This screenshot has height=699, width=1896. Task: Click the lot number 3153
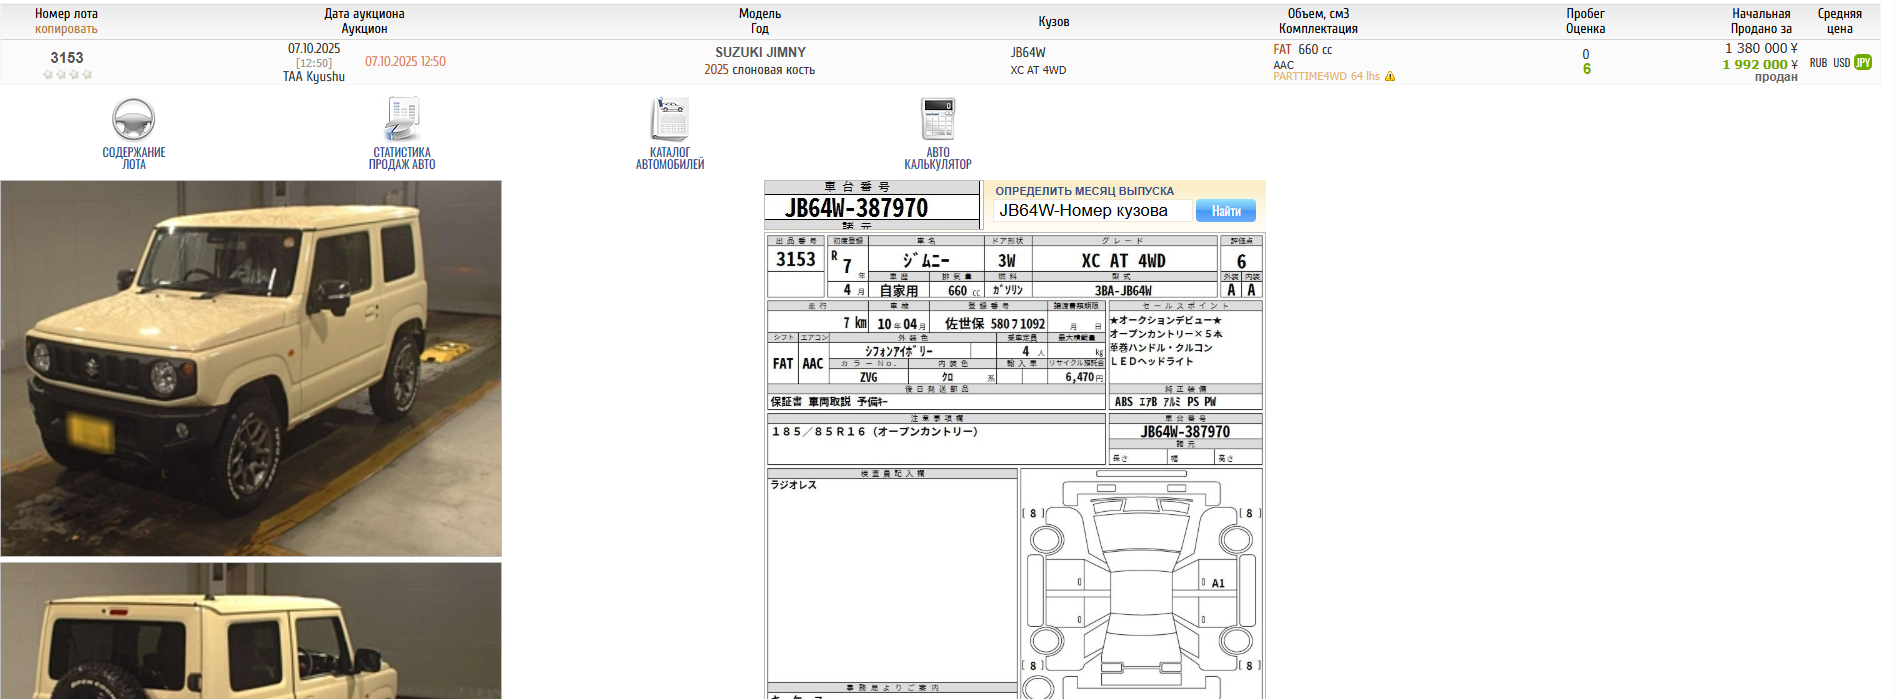click(67, 58)
